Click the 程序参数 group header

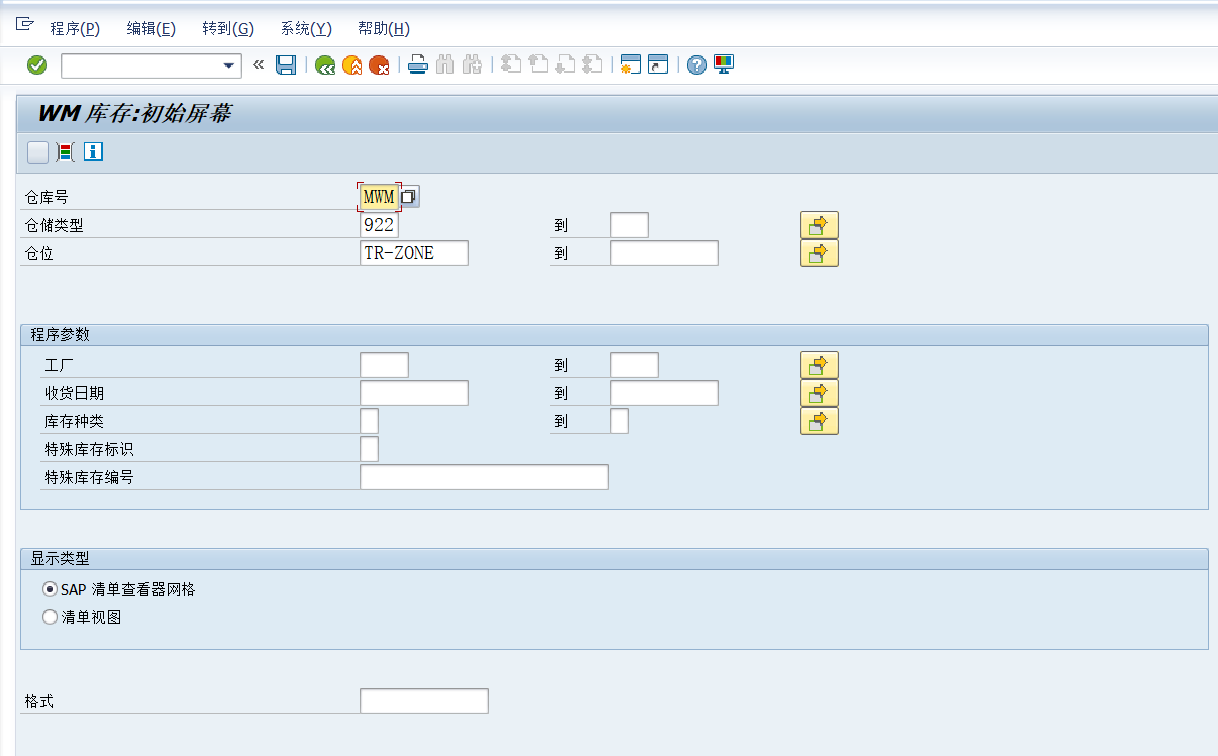pos(614,334)
